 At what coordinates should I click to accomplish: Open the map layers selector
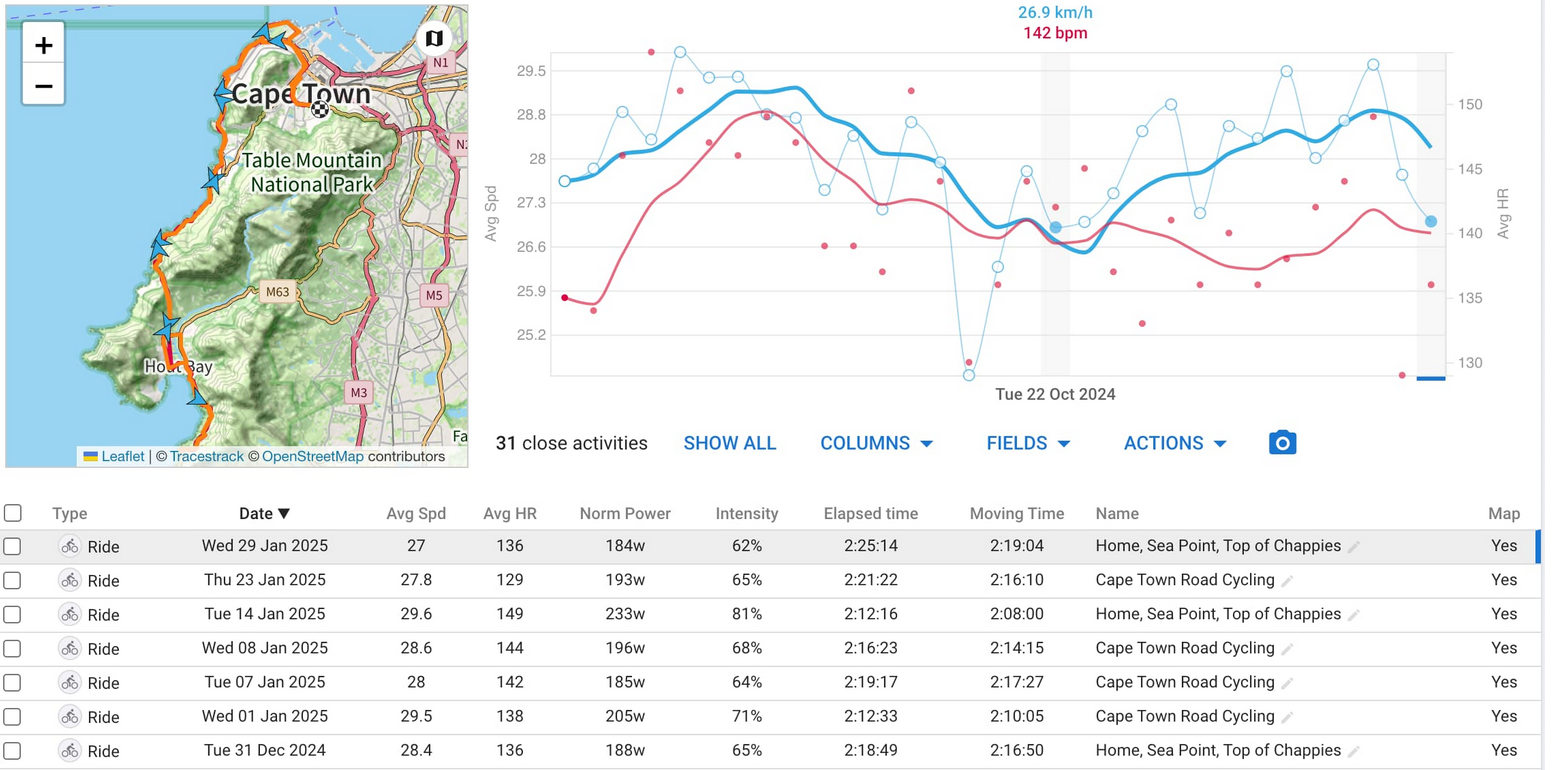[434, 39]
